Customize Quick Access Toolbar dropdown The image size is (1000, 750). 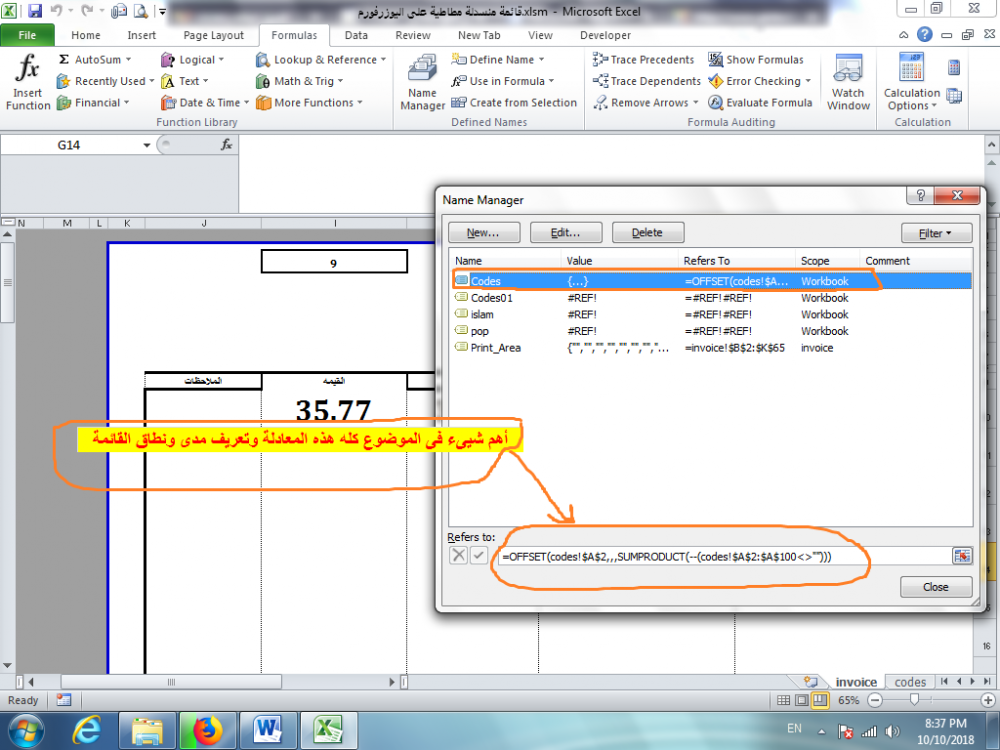click(163, 11)
